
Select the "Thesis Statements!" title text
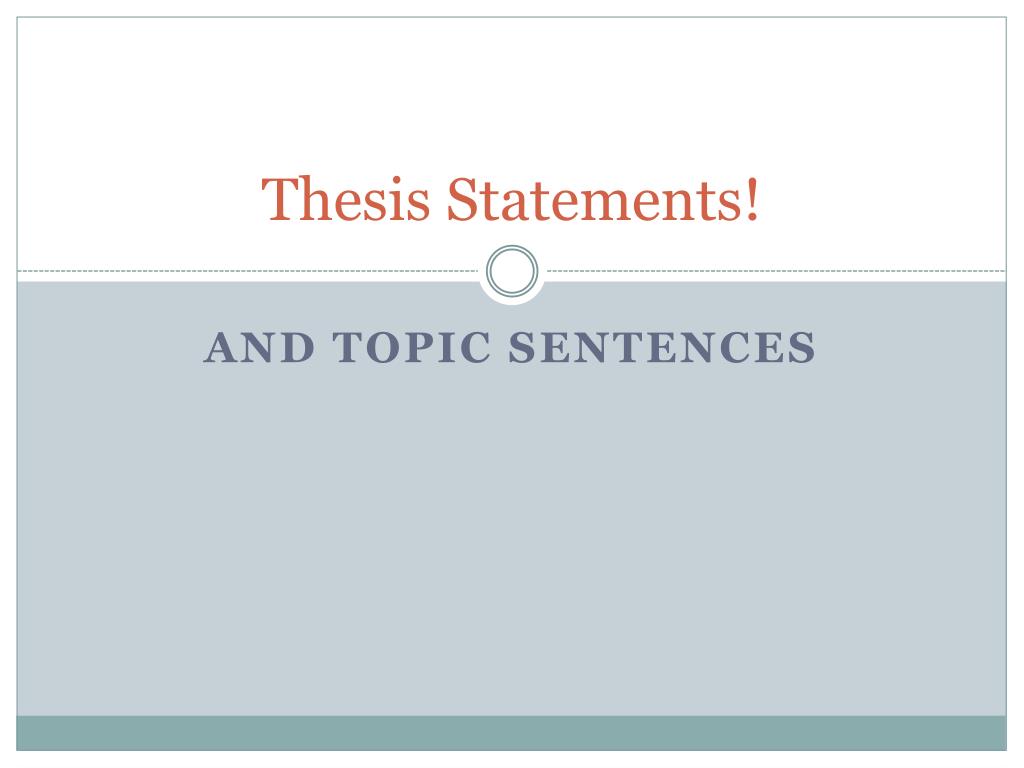point(511,199)
